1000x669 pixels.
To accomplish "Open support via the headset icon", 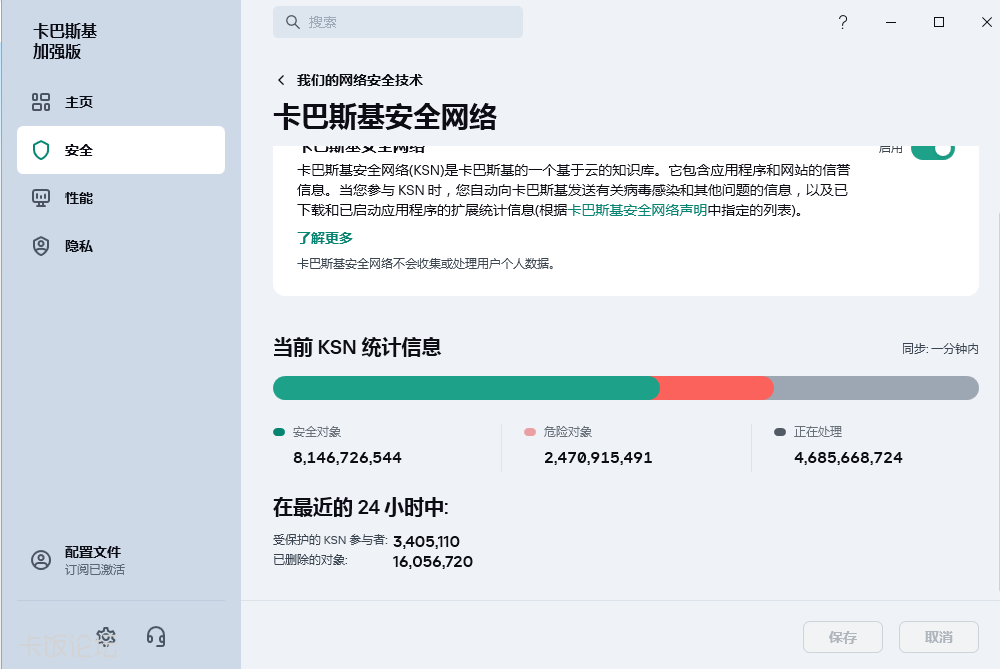I will pyautogui.click(x=156, y=636).
